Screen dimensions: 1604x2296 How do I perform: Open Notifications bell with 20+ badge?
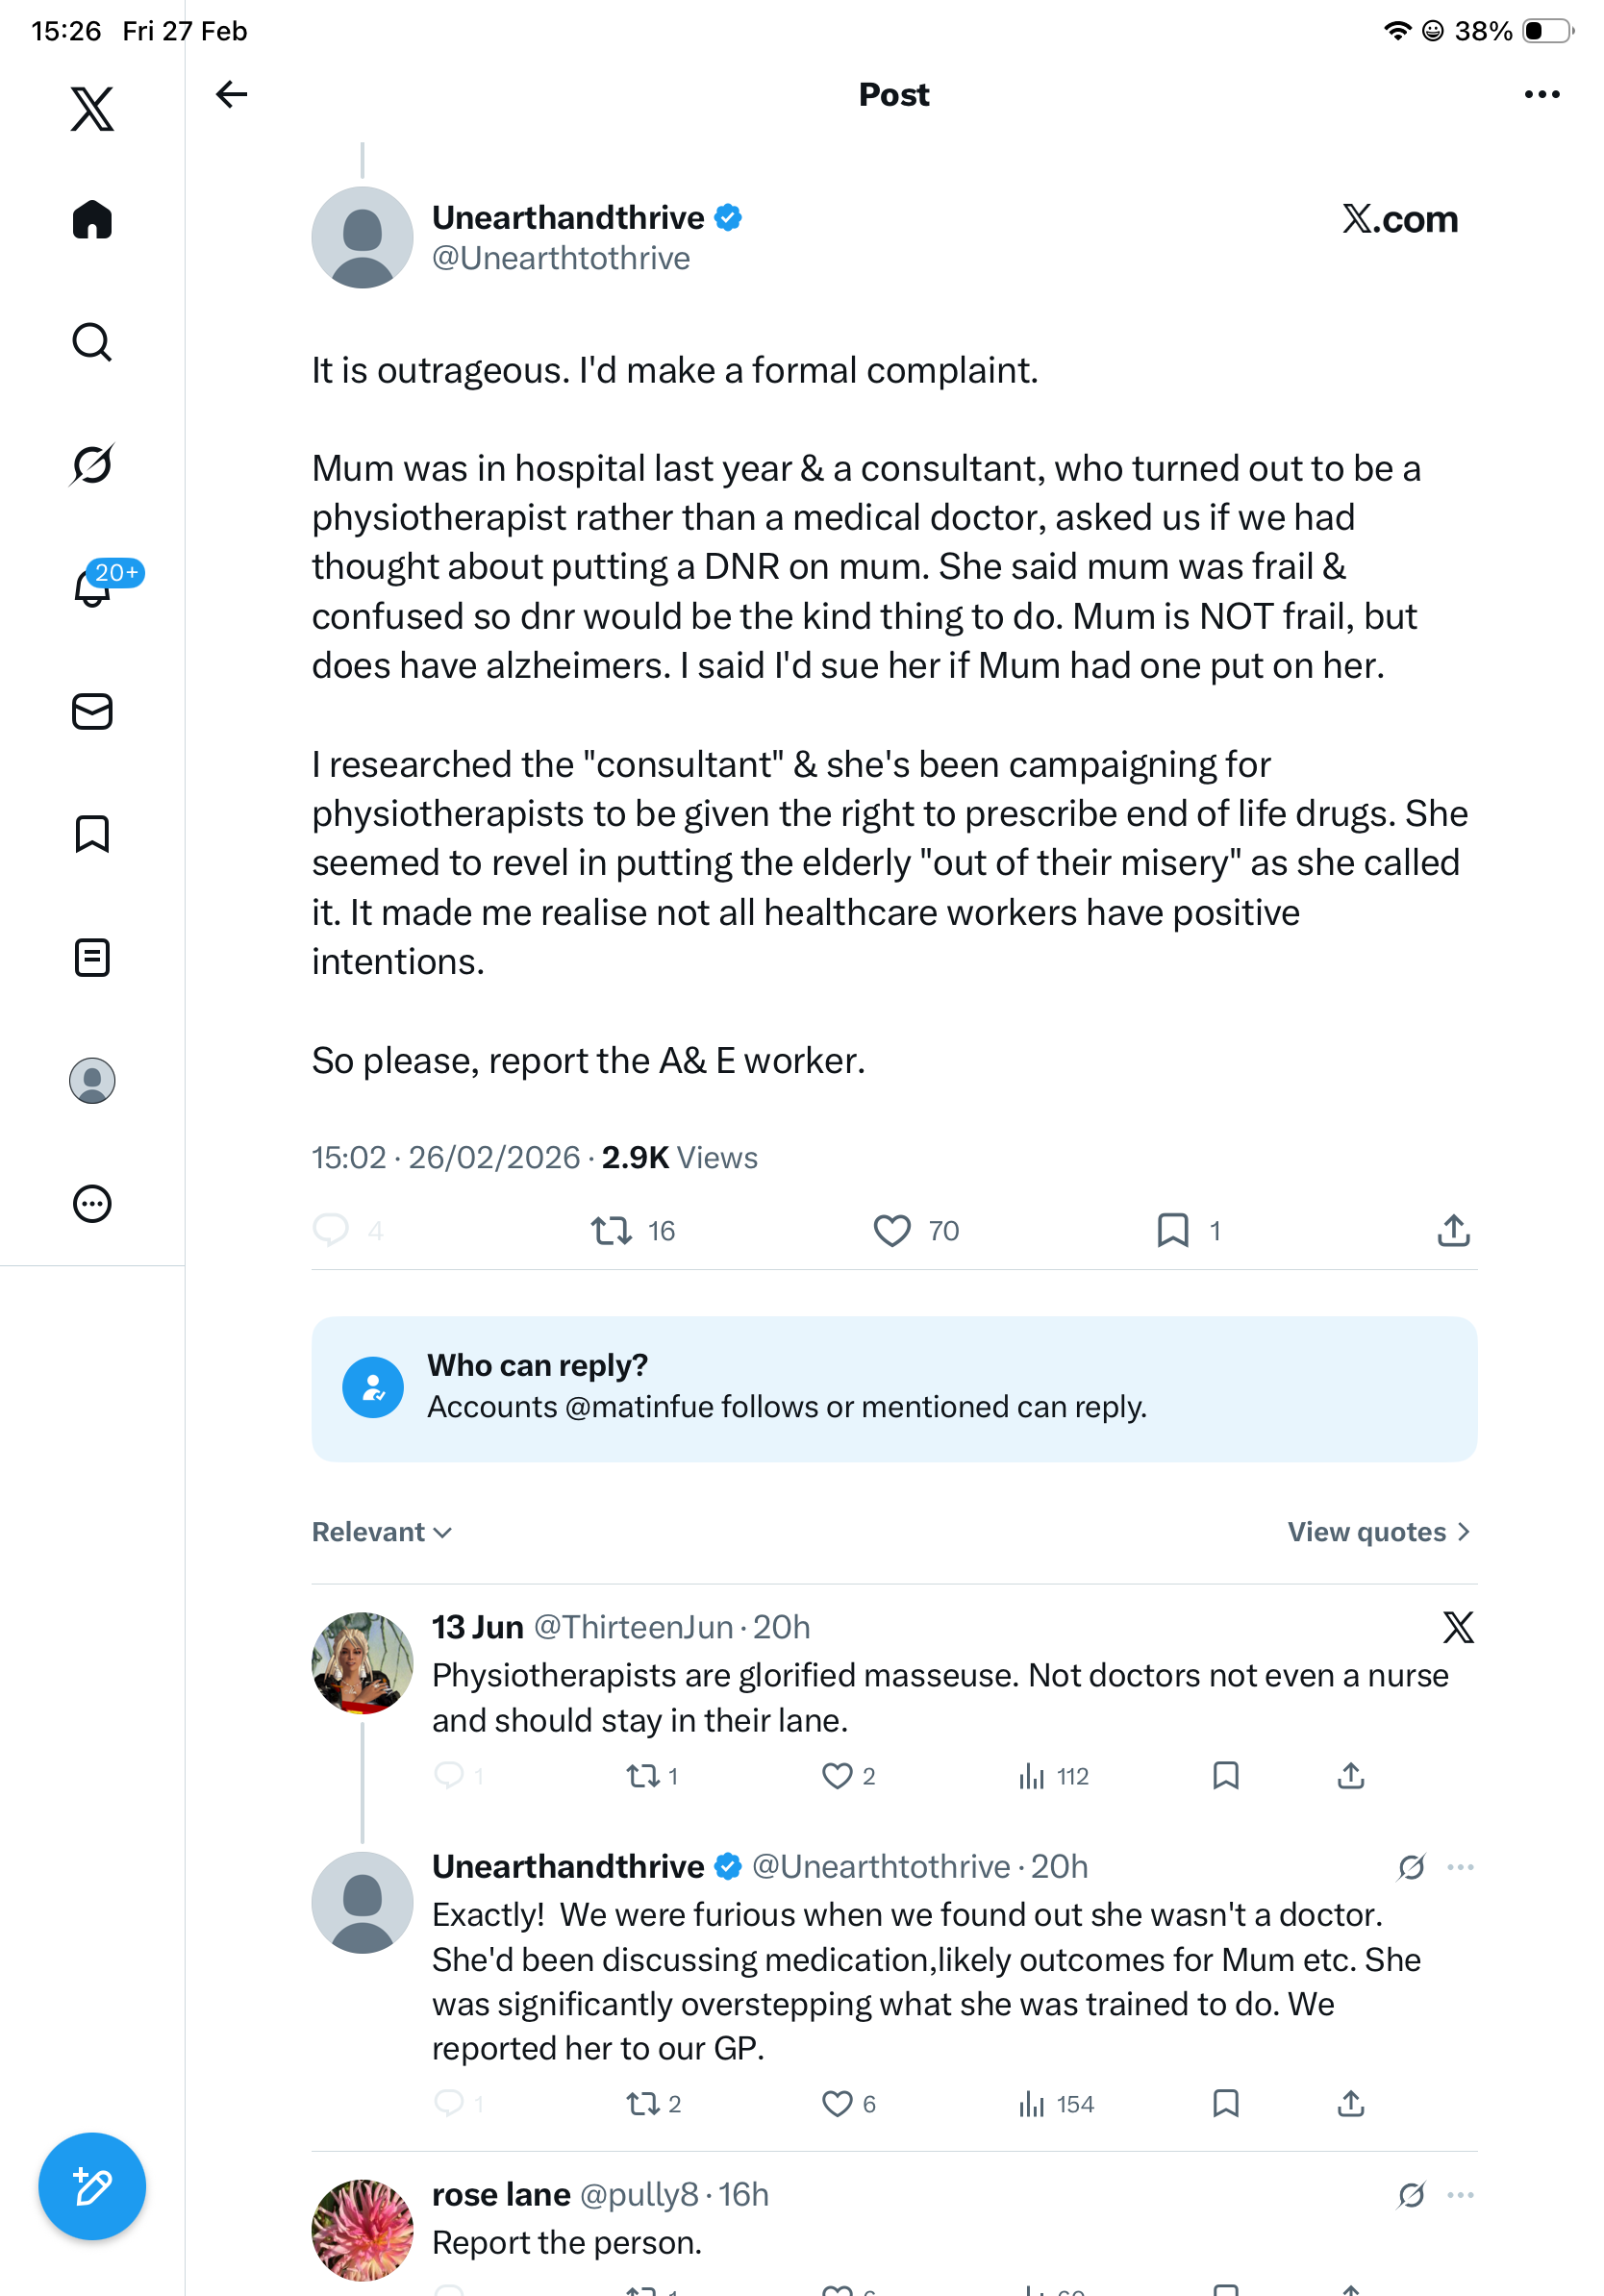pos(93,588)
